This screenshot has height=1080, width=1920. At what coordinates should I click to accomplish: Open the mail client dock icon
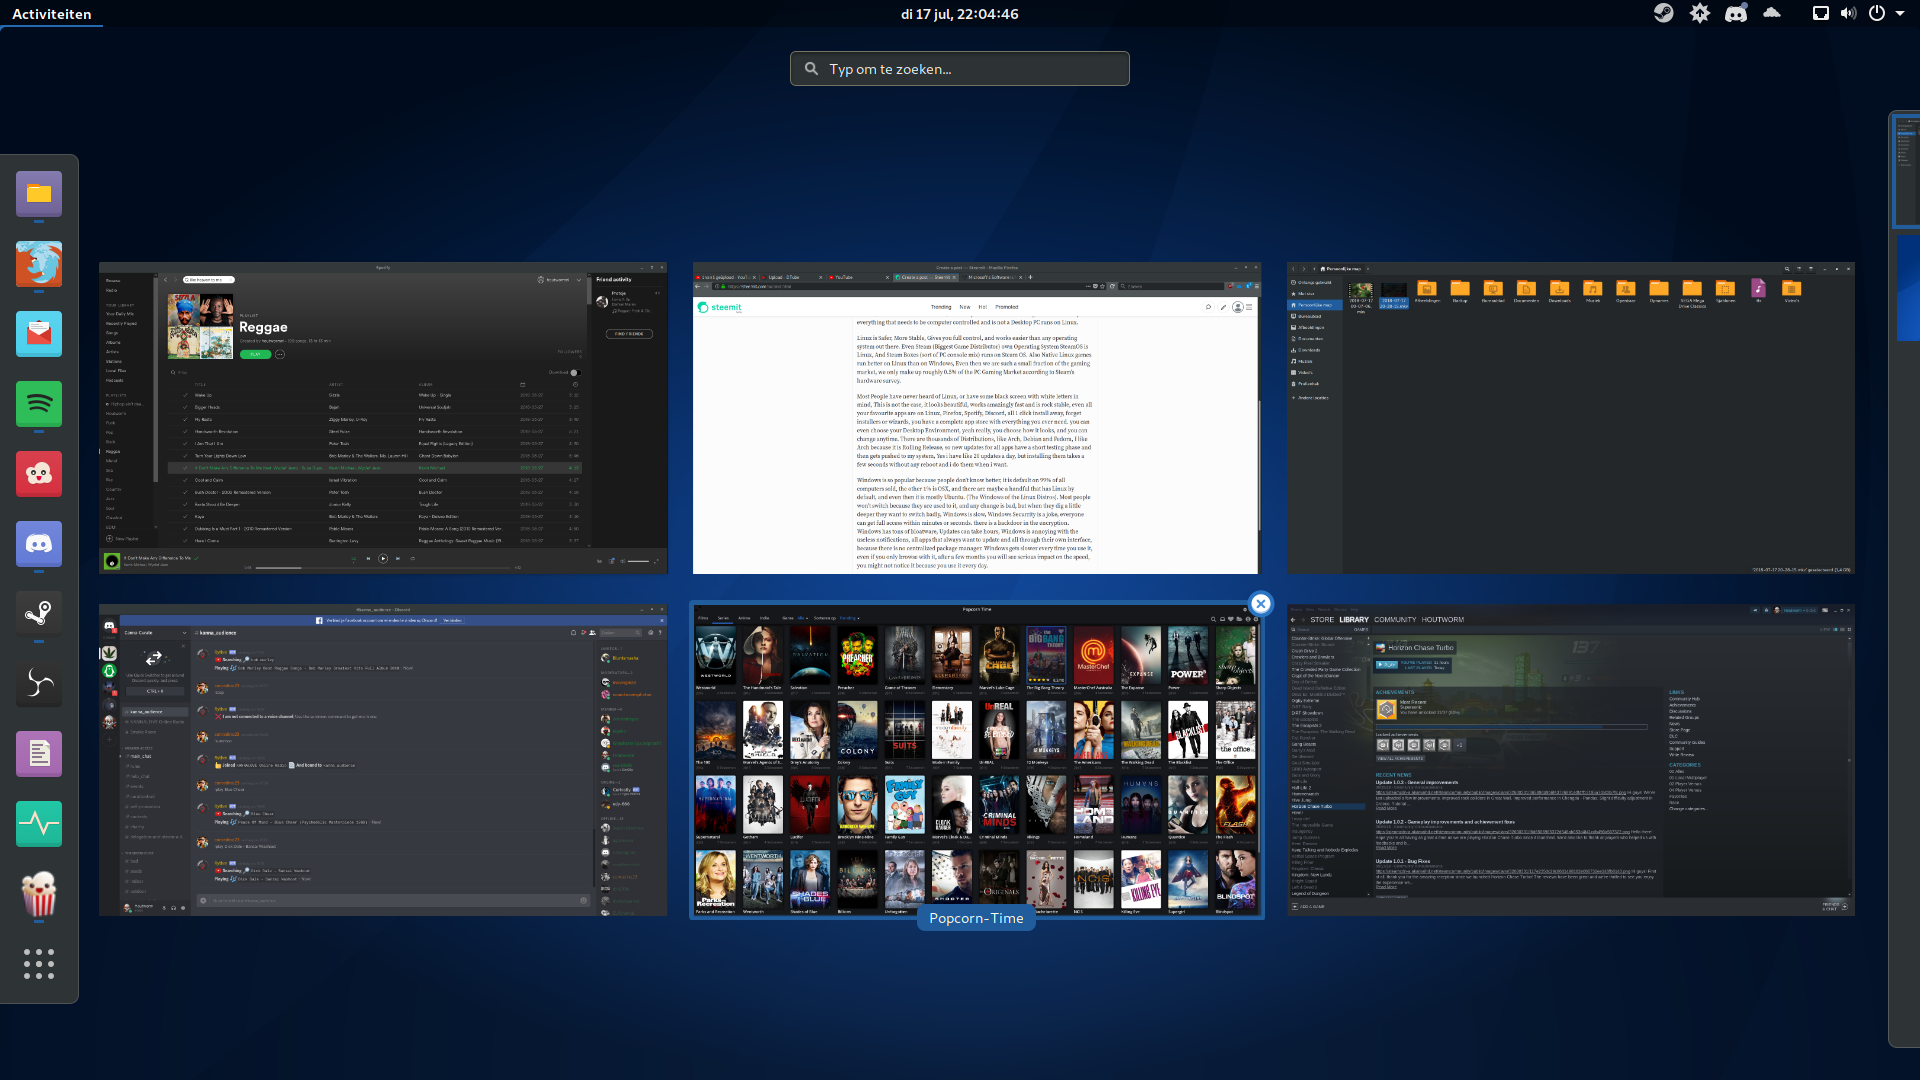click(x=39, y=334)
